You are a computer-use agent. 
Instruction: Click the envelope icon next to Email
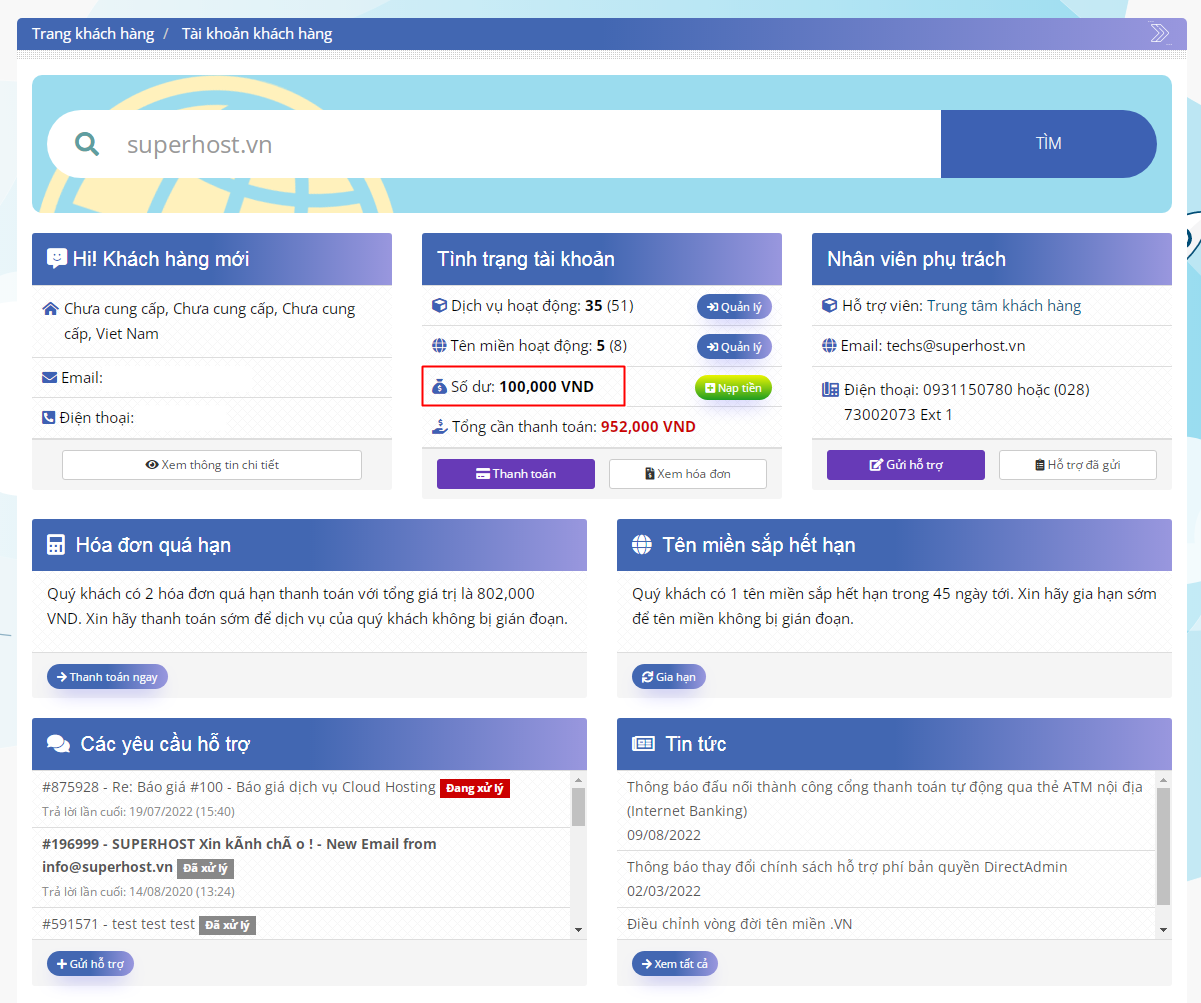[x=49, y=378]
